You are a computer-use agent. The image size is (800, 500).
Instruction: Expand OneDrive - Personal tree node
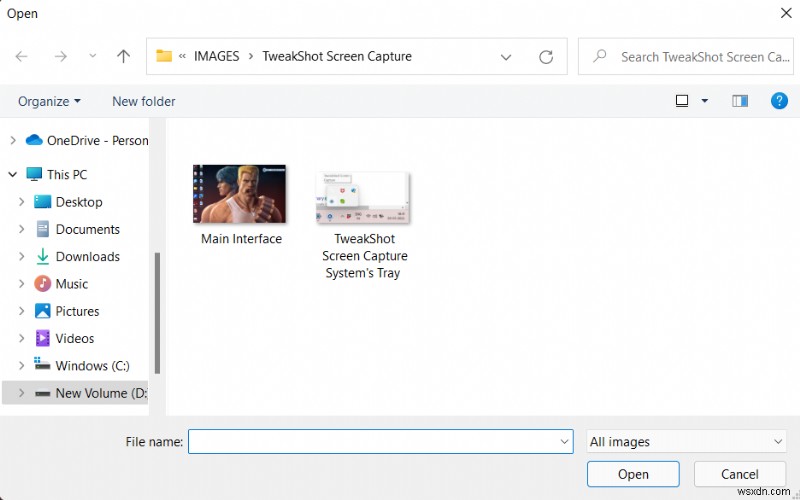(x=13, y=140)
